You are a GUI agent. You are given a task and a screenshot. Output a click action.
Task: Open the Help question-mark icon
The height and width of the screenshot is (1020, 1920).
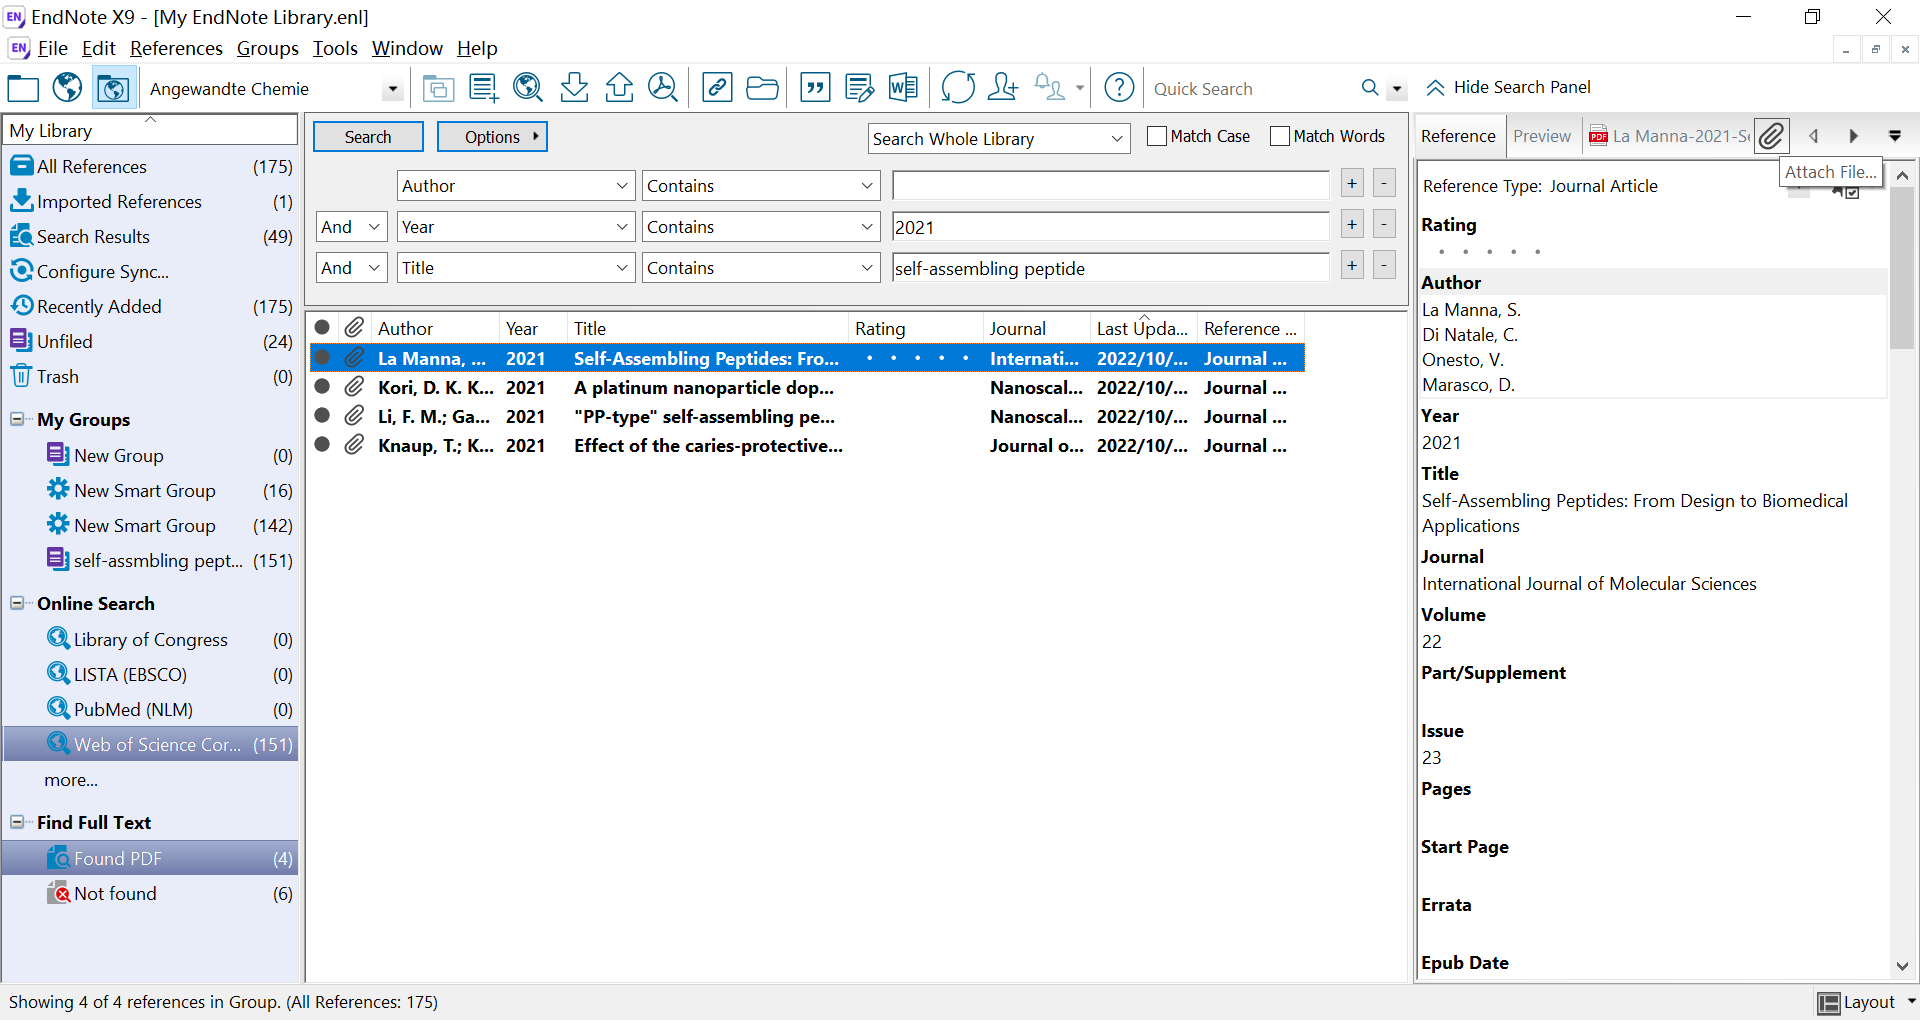[x=1119, y=88]
